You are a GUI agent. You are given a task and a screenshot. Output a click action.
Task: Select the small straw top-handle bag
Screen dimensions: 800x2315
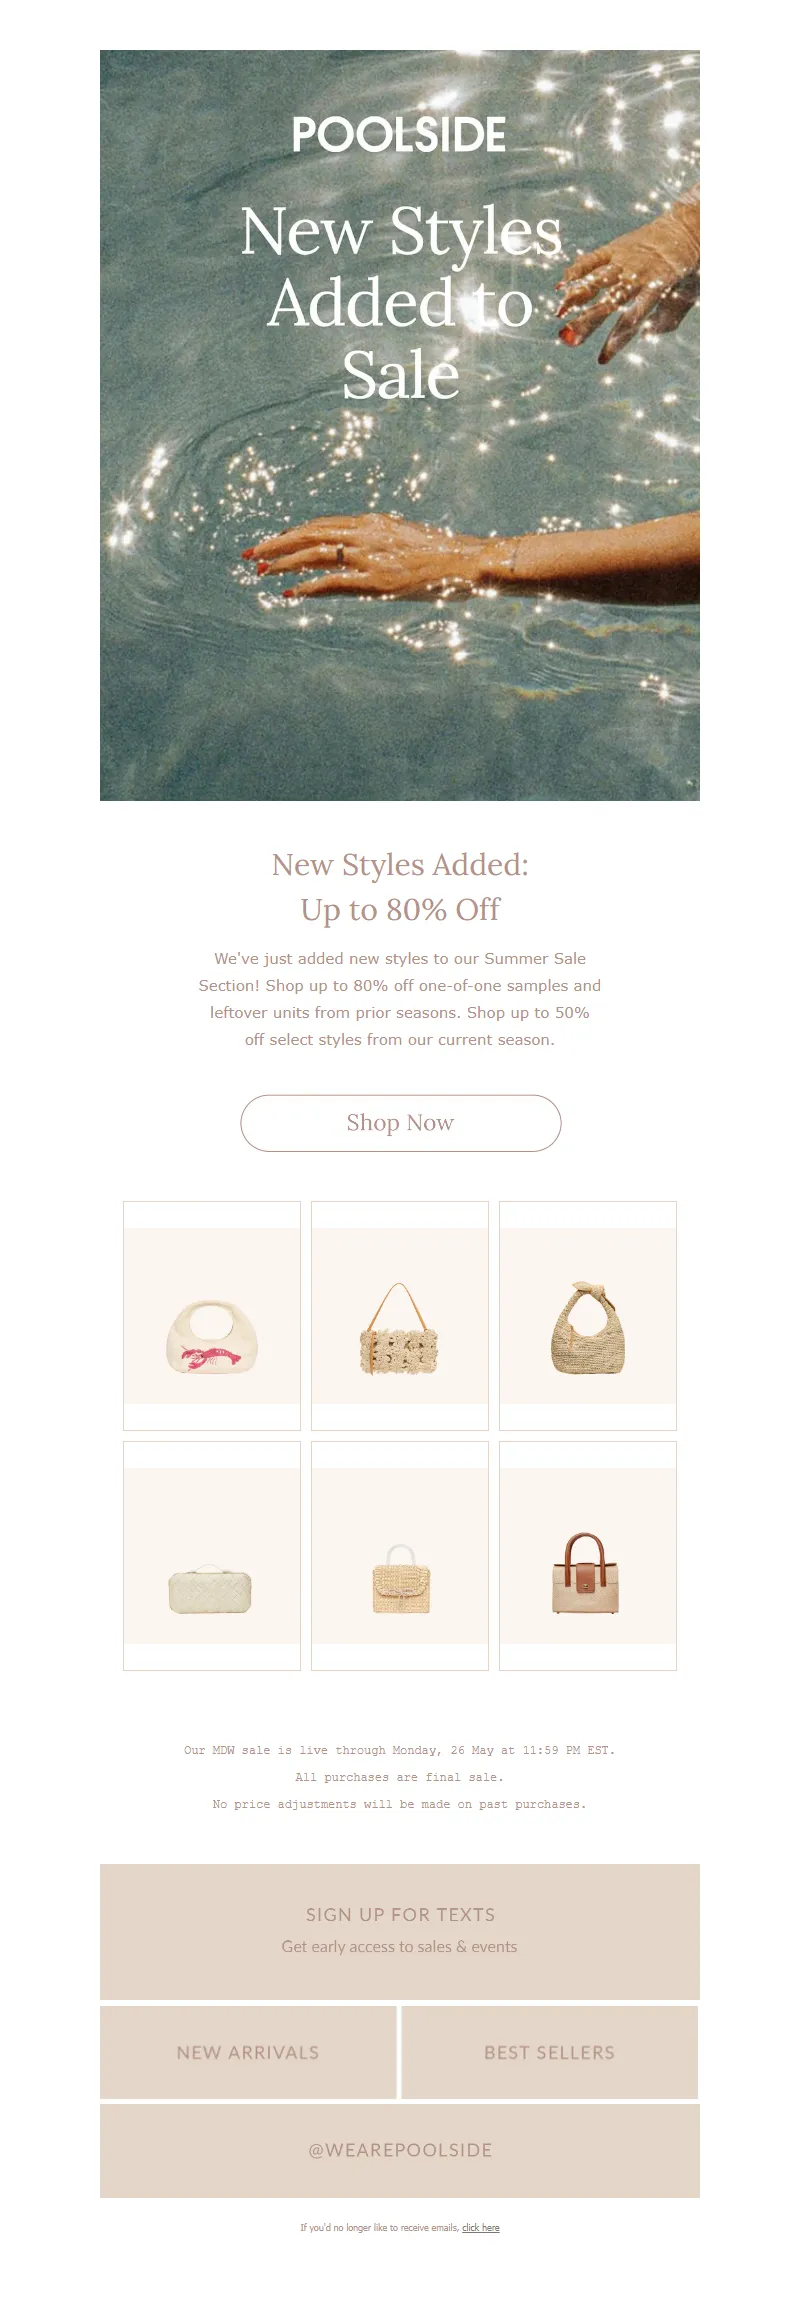point(400,1555)
